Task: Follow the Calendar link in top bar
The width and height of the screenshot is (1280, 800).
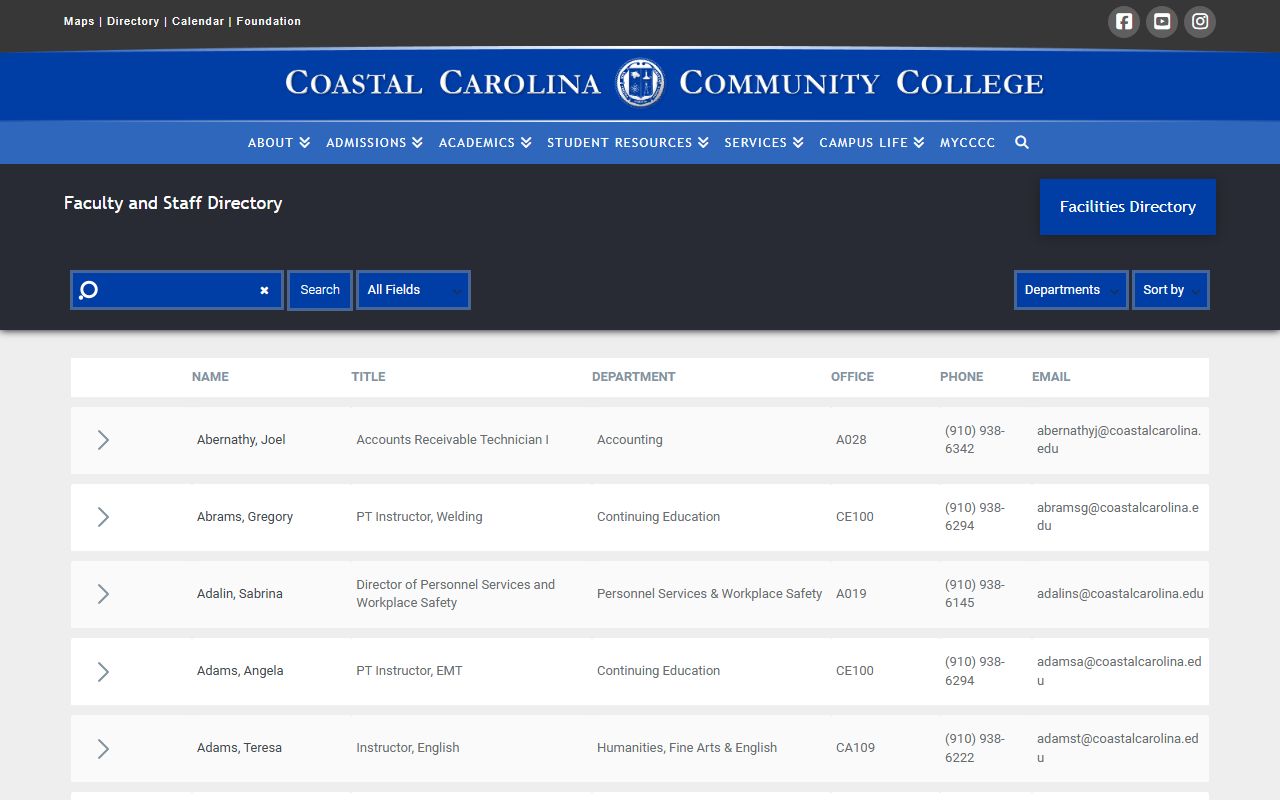Action: (x=198, y=21)
